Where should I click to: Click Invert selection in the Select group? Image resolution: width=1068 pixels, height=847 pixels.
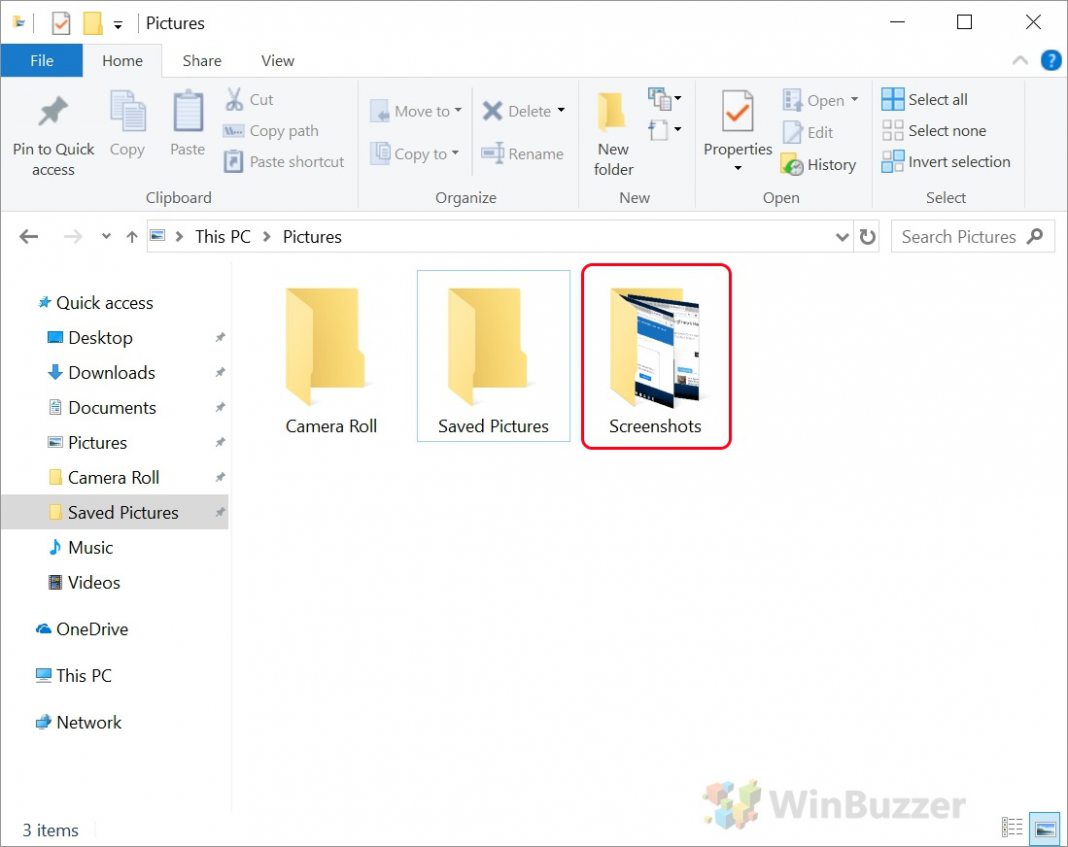[946, 161]
